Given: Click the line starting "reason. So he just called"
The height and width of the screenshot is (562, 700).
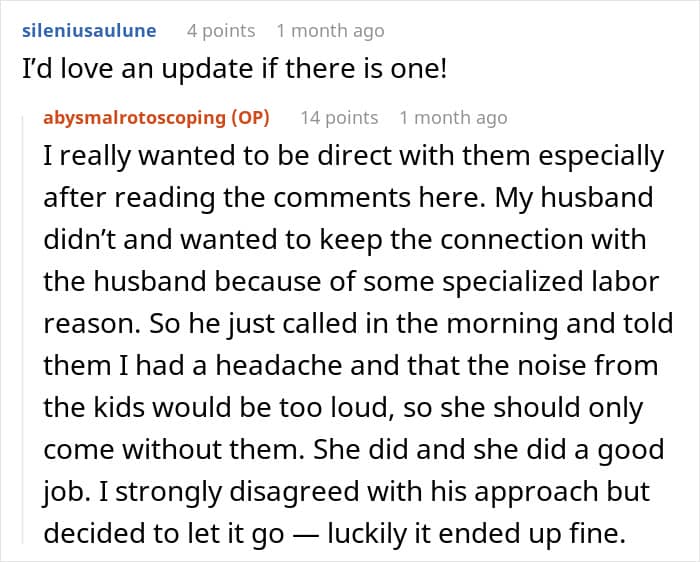Looking at the screenshot, I should tap(355, 326).
